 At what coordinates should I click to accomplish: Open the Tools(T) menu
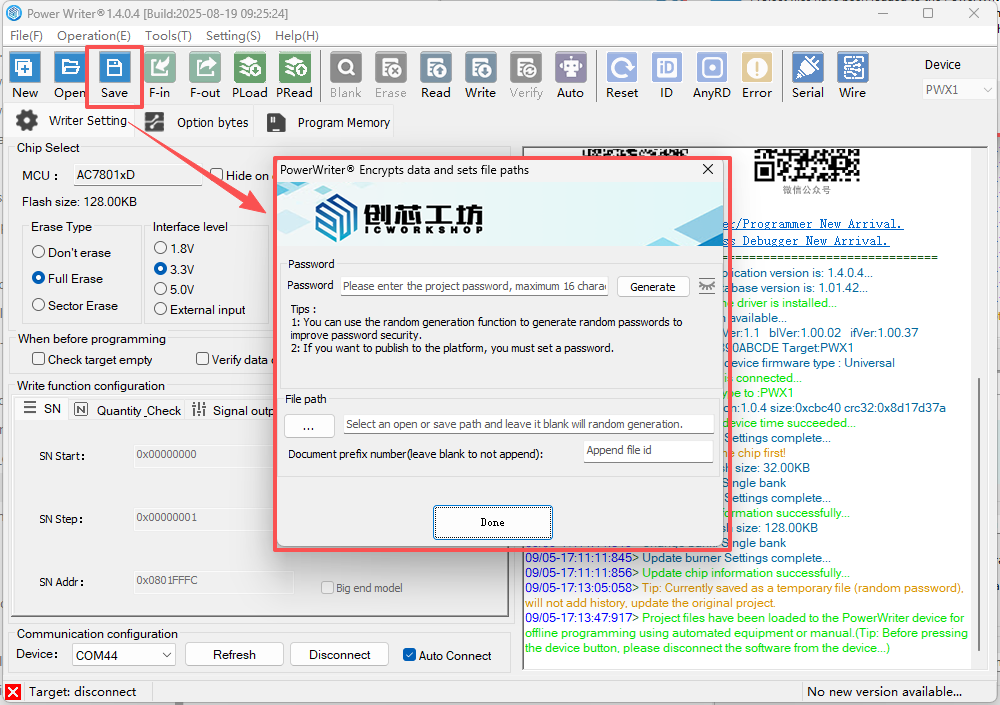[x=168, y=36]
